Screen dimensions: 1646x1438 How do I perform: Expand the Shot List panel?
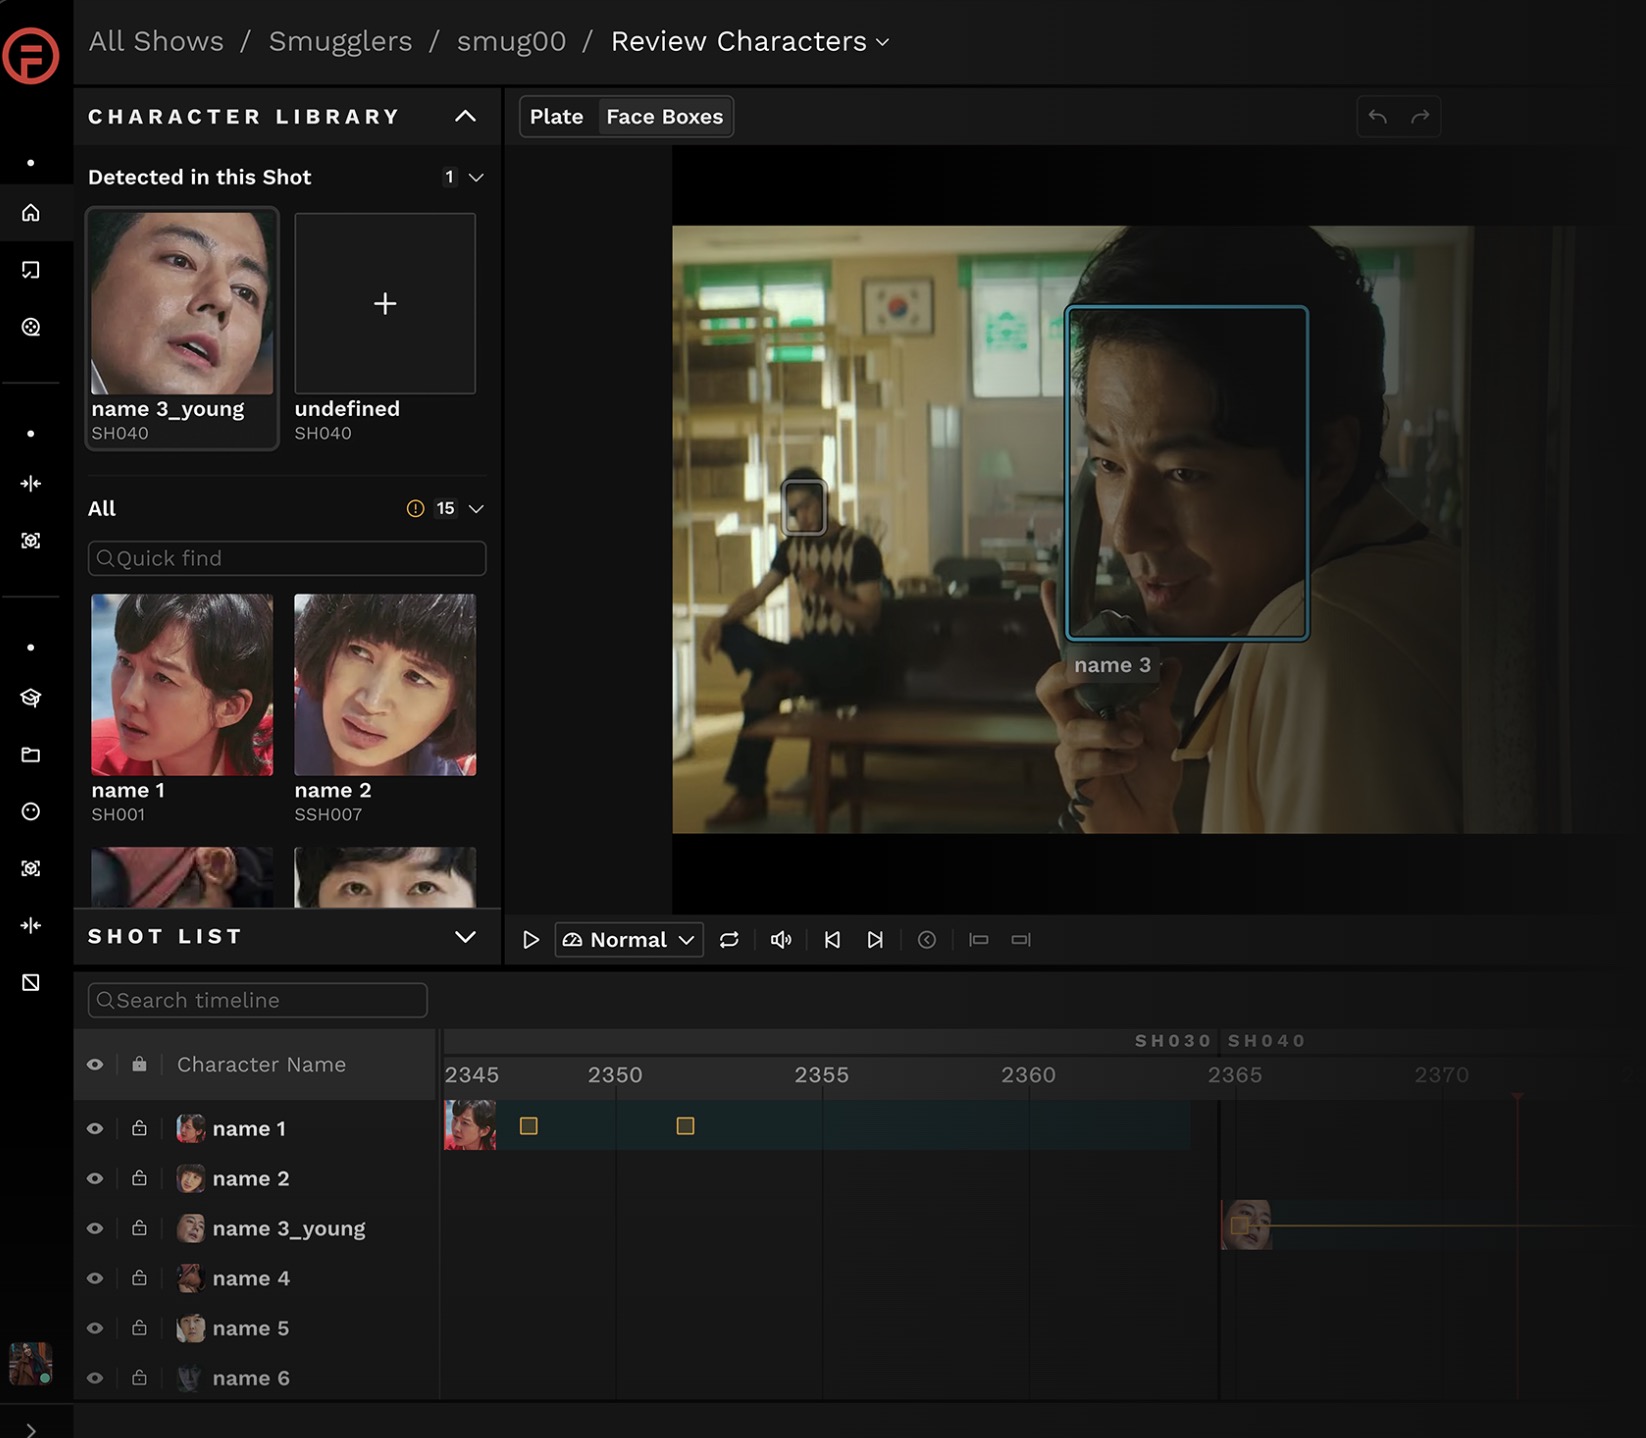tap(465, 937)
